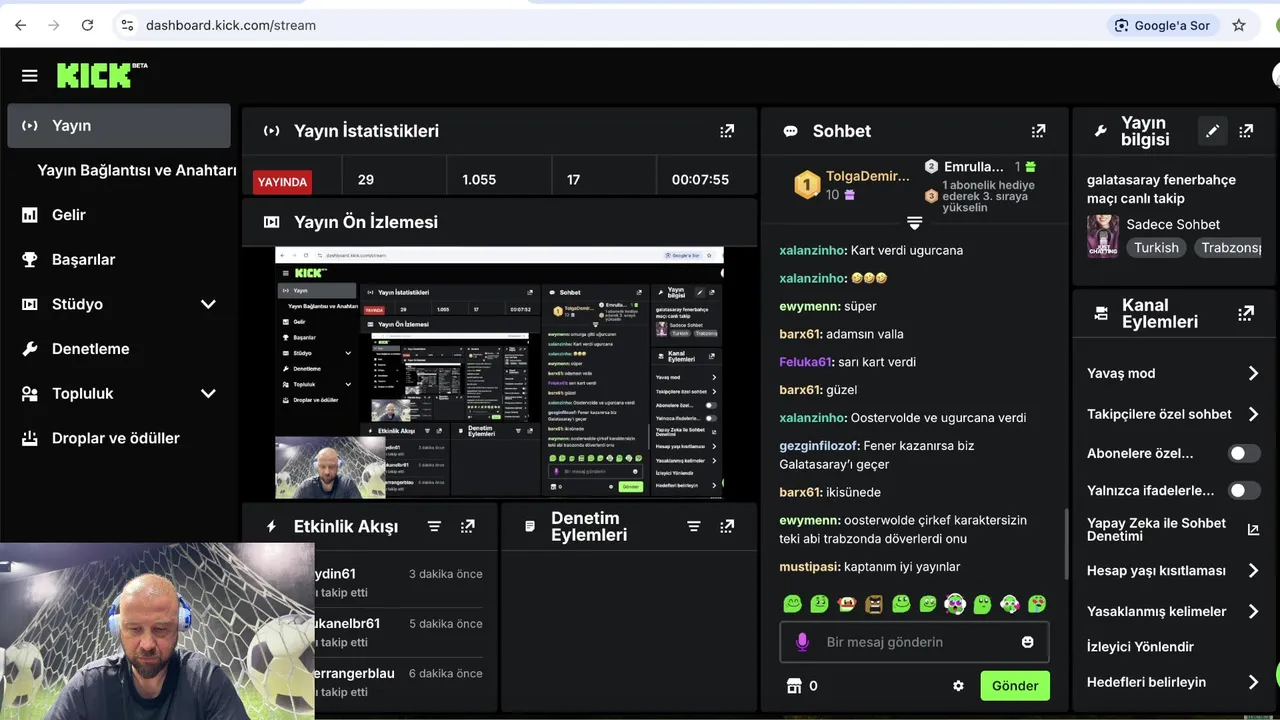Bookmark this page with the star icon
Screen dimensions: 1280x720
pyautogui.click(x=1239, y=25)
